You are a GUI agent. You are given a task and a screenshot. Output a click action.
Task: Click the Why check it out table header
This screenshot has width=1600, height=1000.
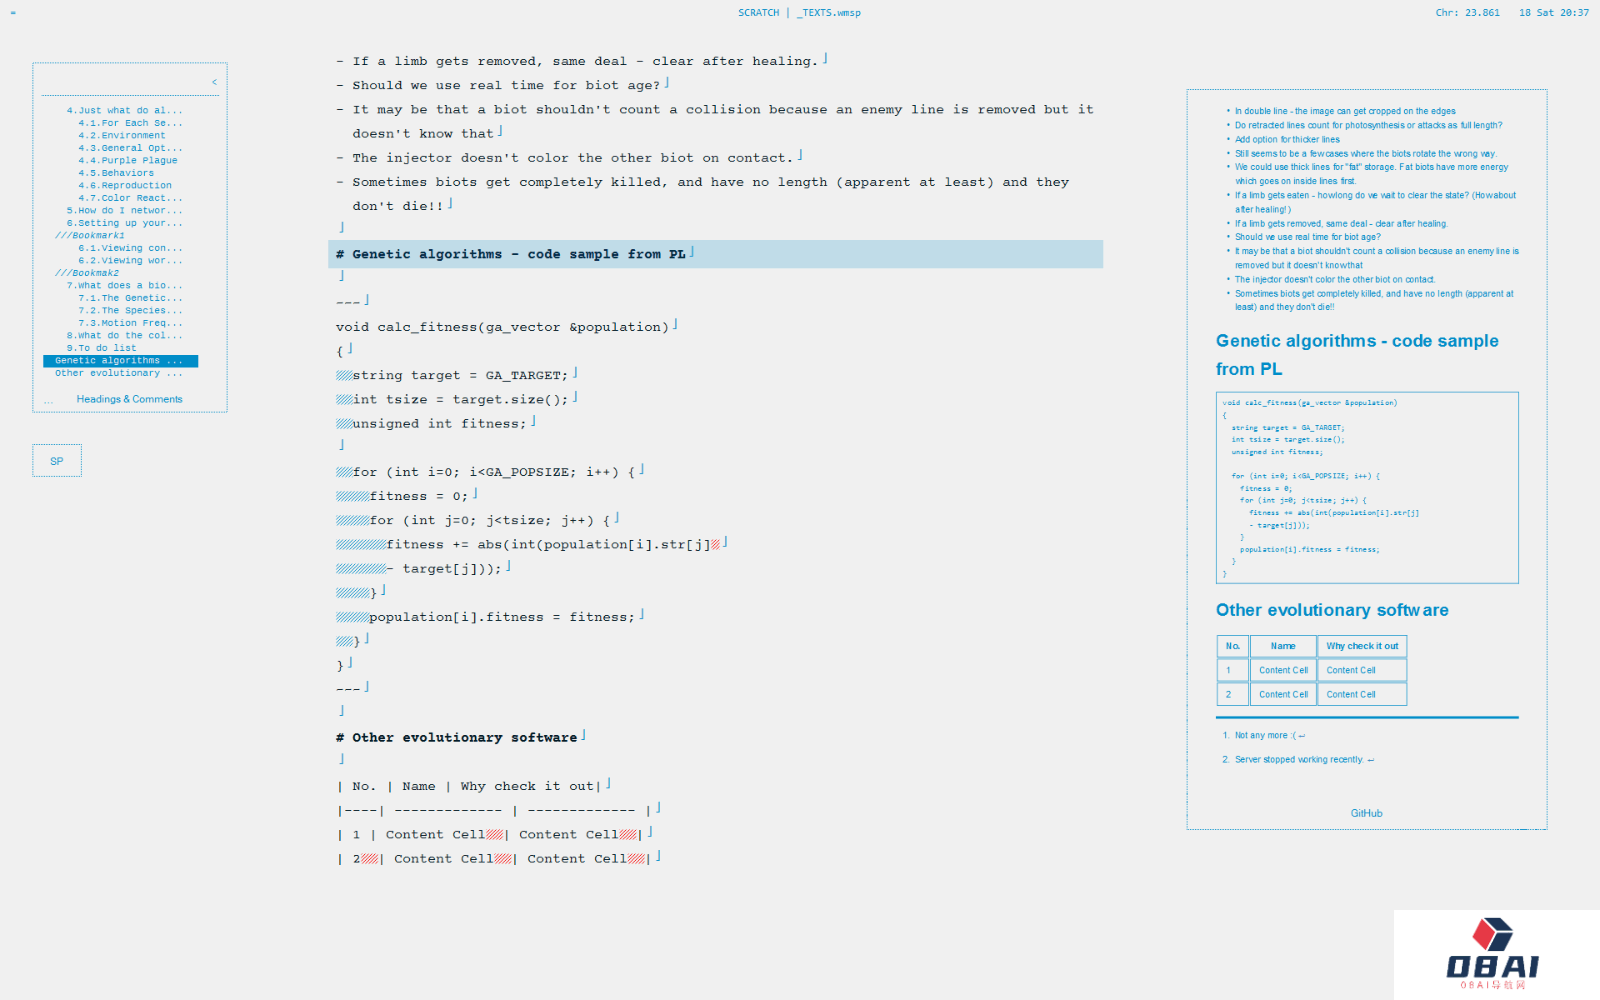(1361, 646)
